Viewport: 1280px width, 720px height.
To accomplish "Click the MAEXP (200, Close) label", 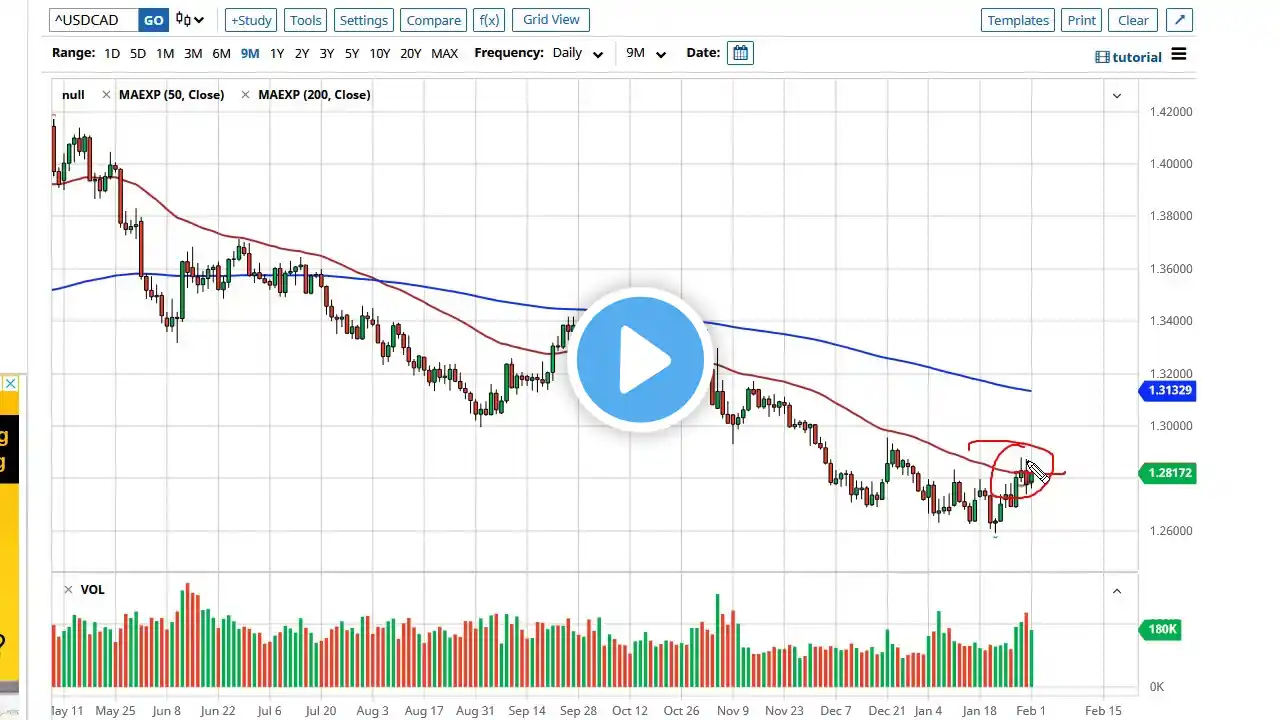I will [314, 94].
